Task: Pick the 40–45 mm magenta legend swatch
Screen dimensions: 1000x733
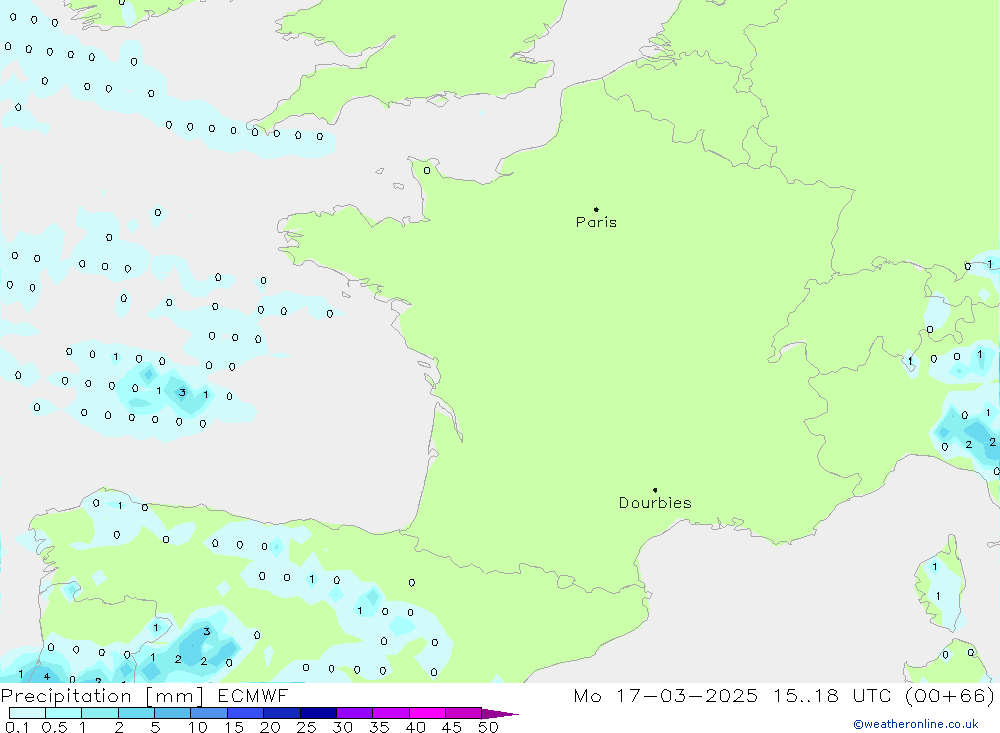Action: [x=427, y=713]
